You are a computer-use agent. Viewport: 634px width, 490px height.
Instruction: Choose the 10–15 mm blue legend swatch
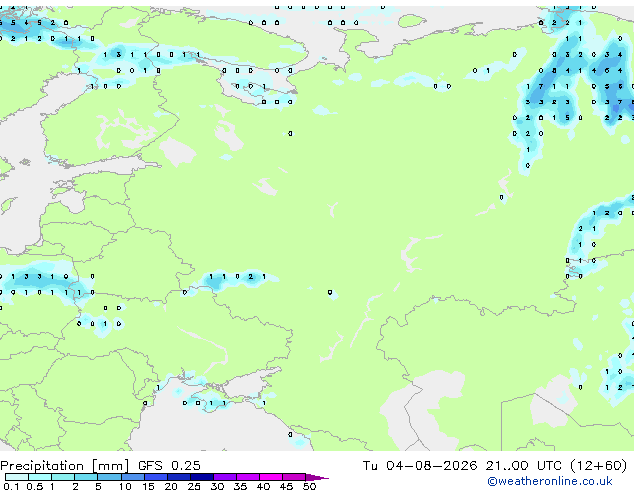point(133,477)
